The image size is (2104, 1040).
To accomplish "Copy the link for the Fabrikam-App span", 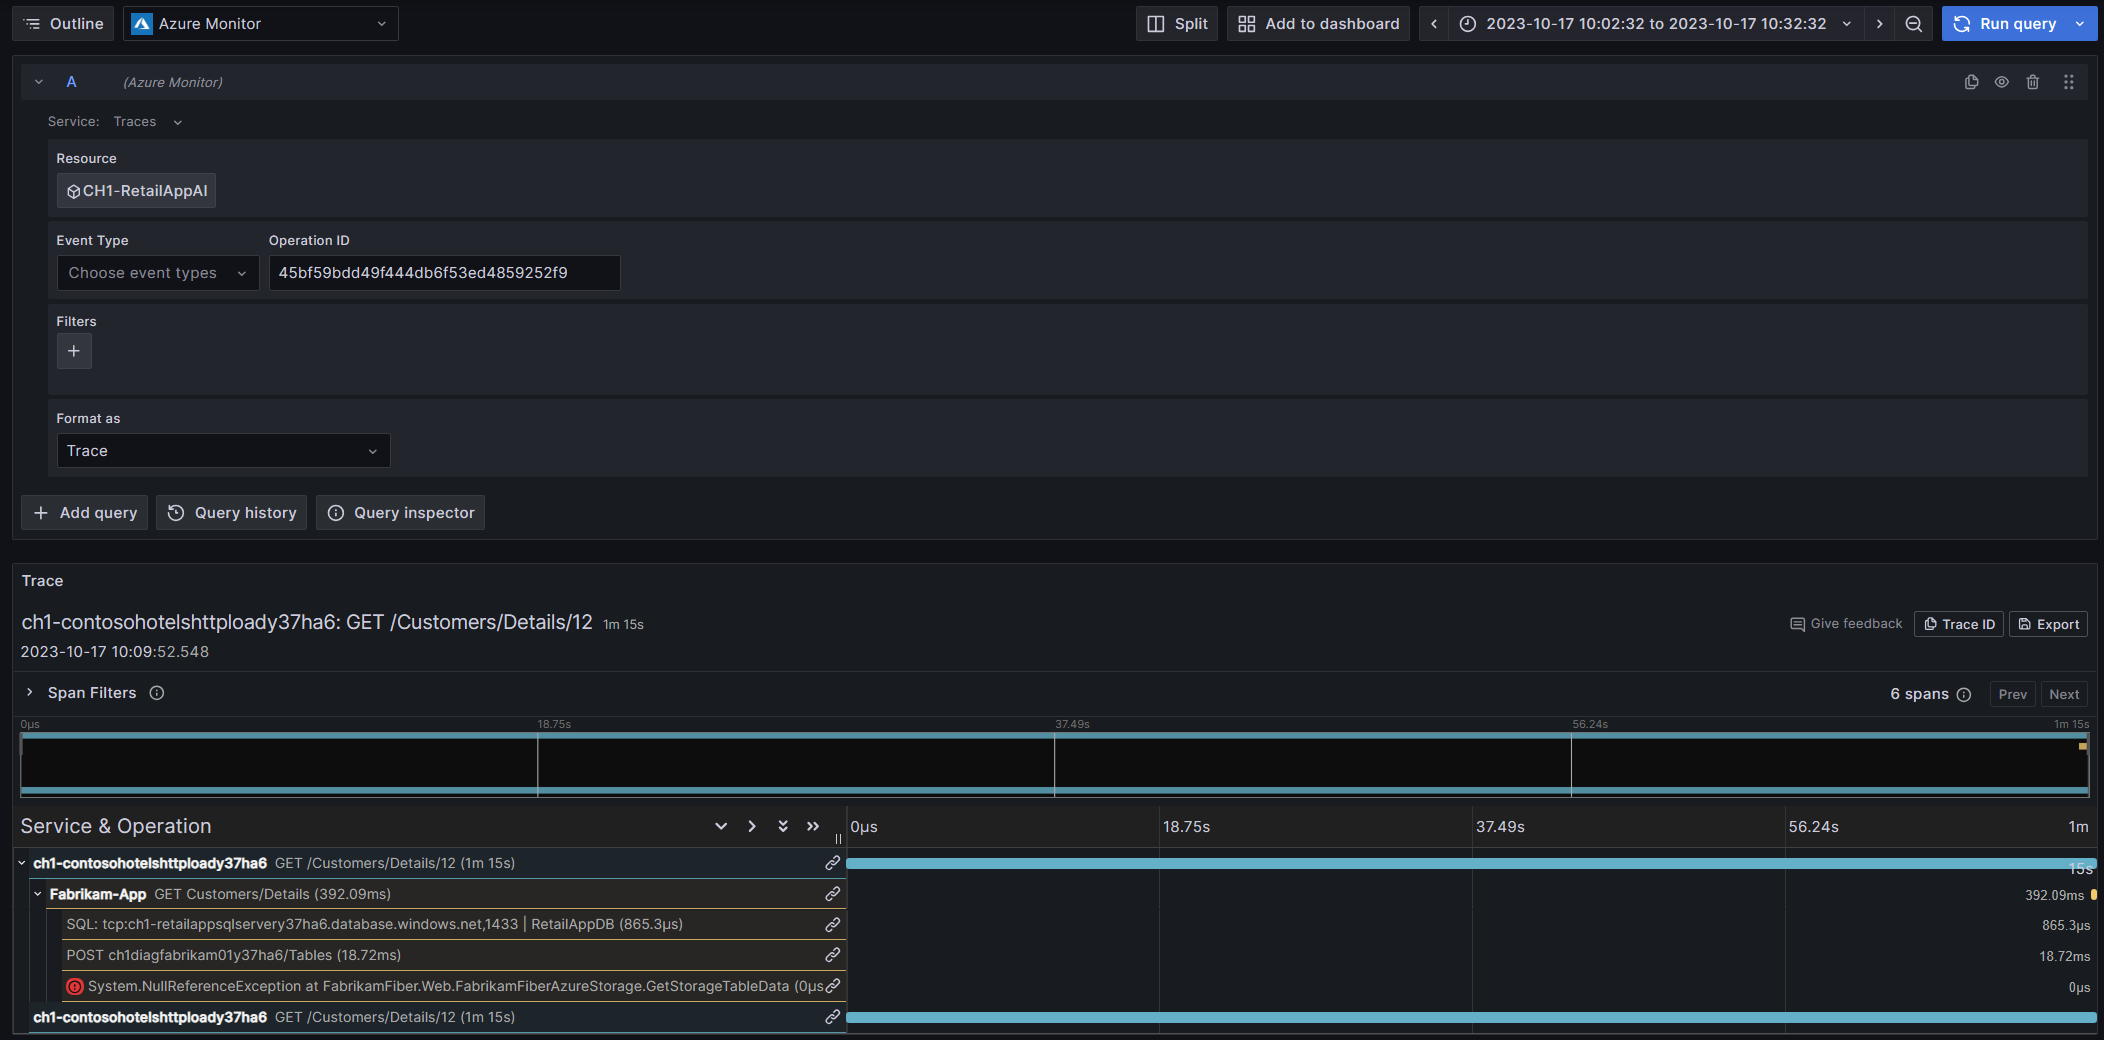I will pos(832,894).
